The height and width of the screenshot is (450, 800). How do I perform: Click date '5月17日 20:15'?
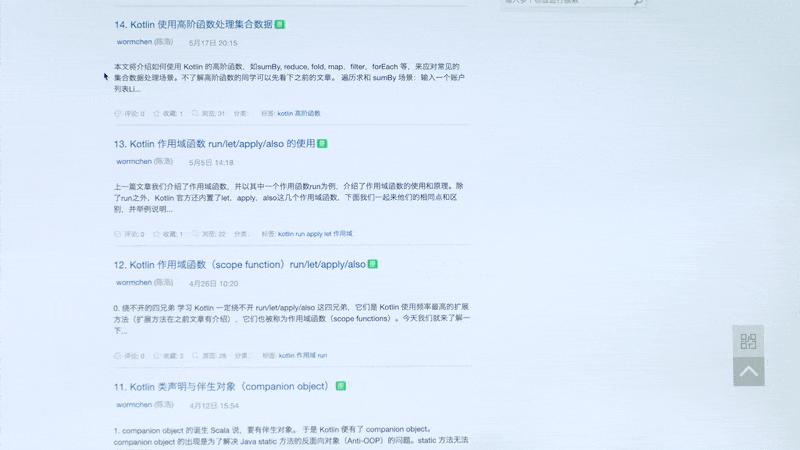coord(213,43)
